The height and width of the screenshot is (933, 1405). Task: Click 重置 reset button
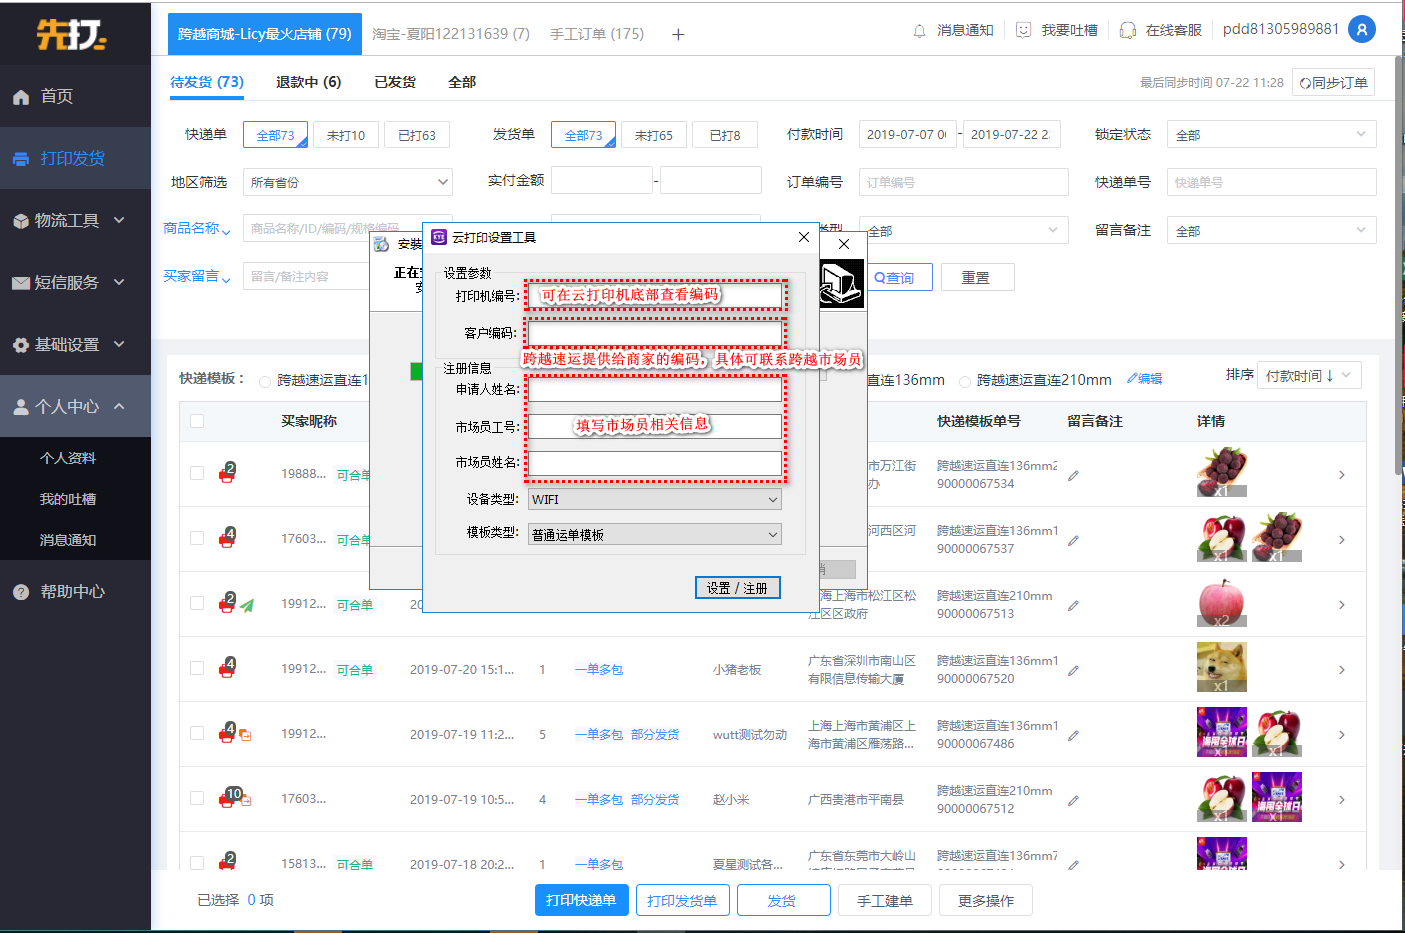pyautogui.click(x=976, y=277)
